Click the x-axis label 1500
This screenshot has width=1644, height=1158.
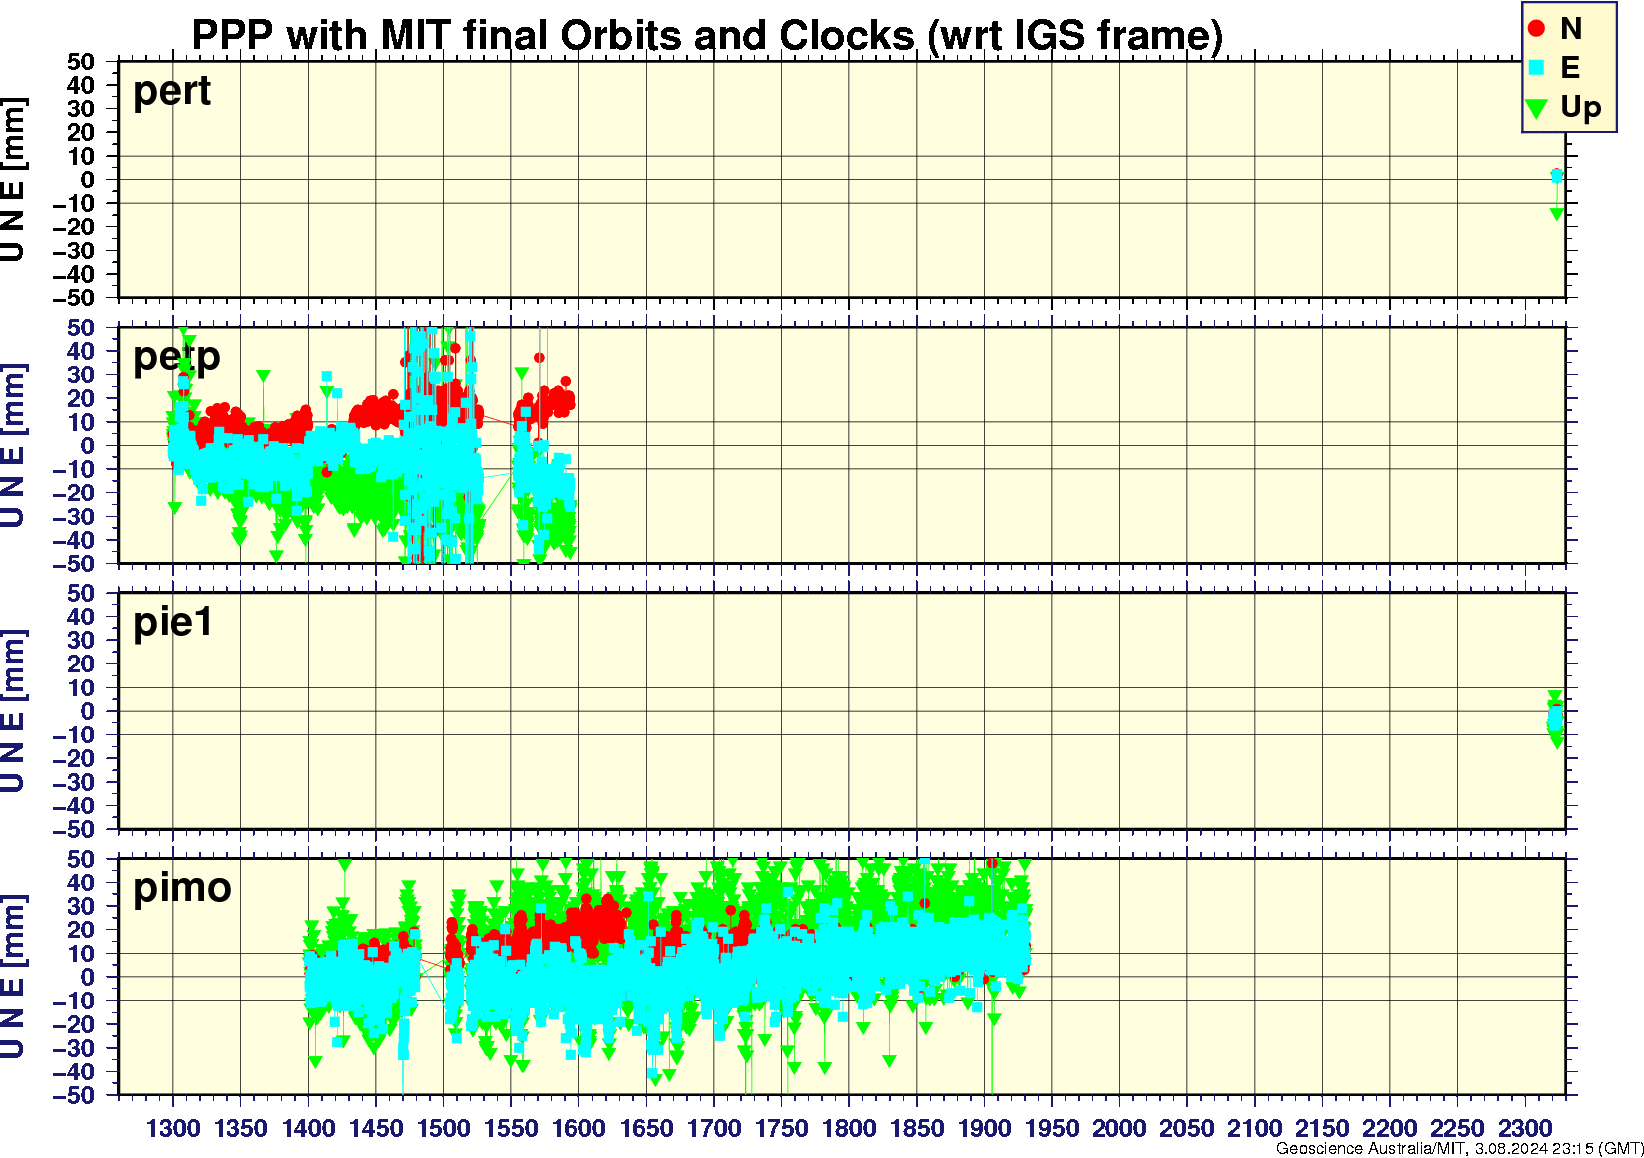point(444,1129)
